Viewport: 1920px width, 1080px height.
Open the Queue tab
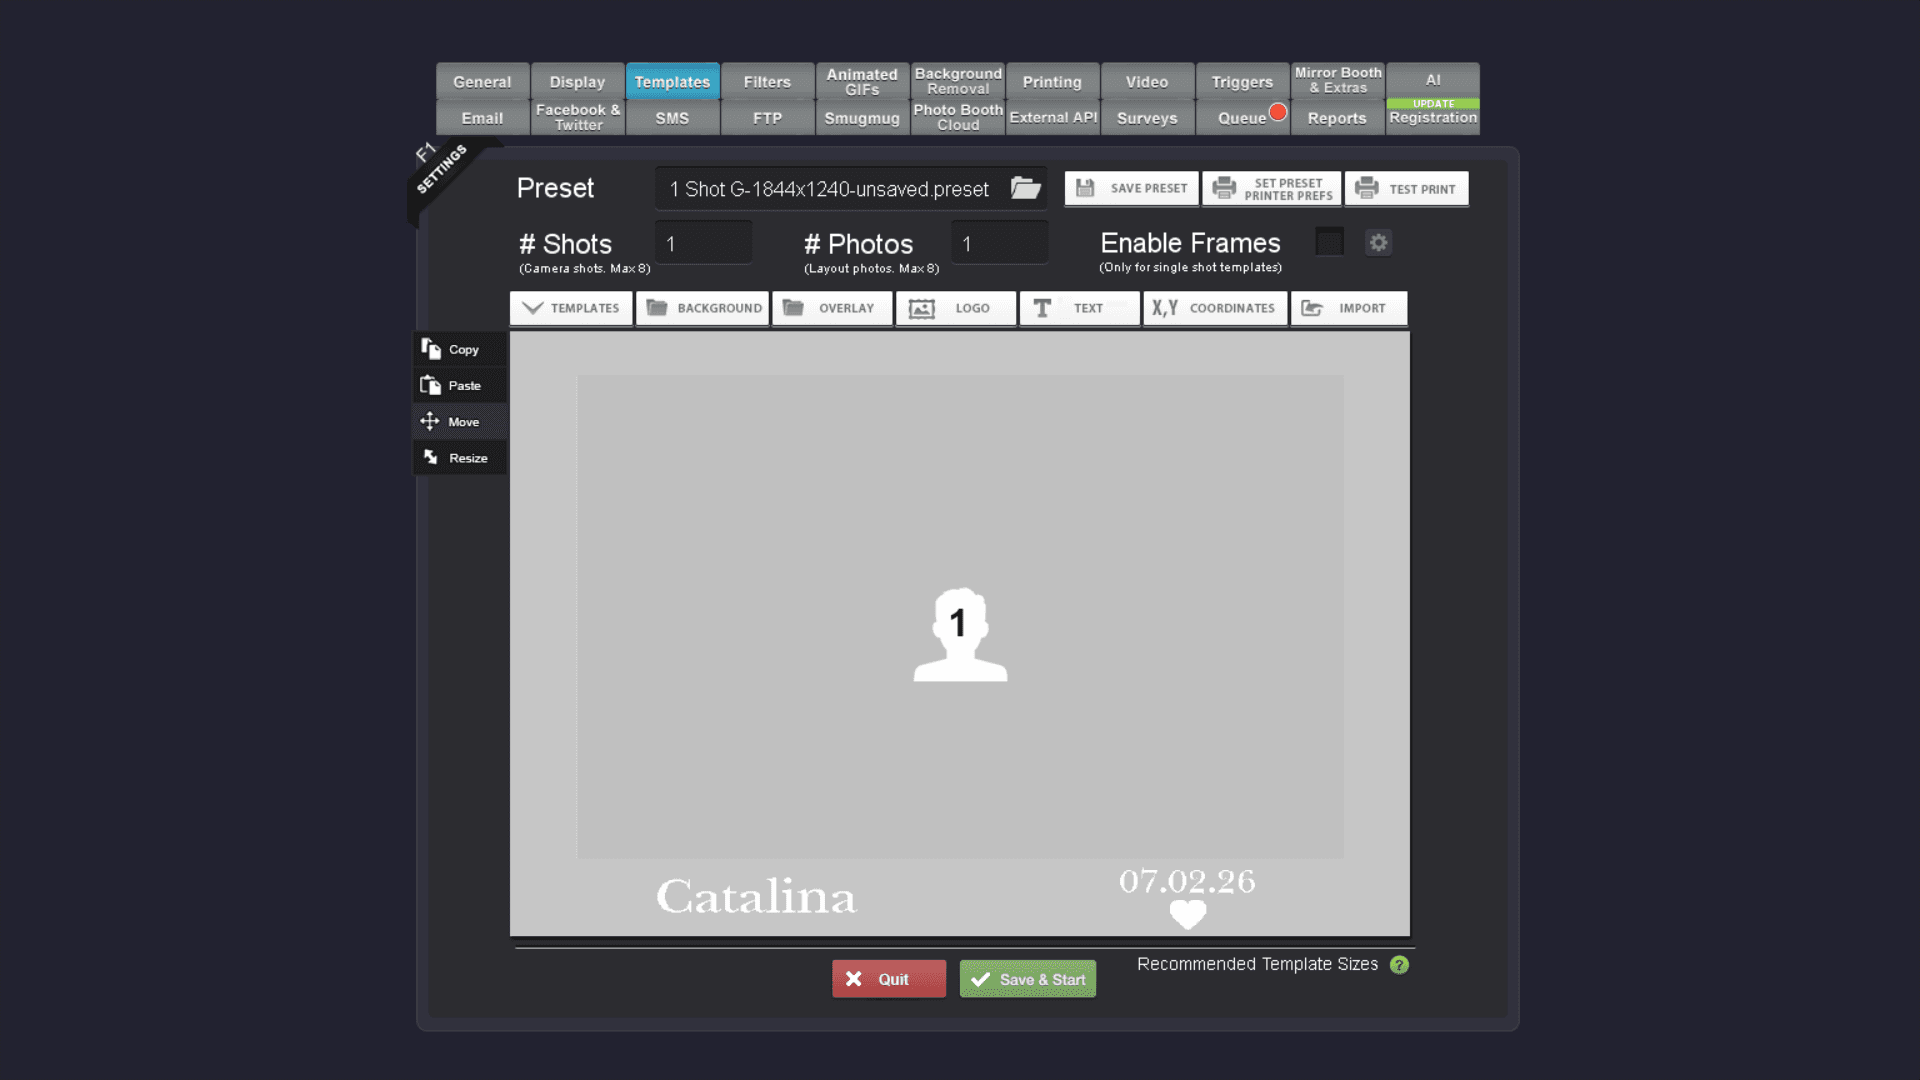(1242, 117)
